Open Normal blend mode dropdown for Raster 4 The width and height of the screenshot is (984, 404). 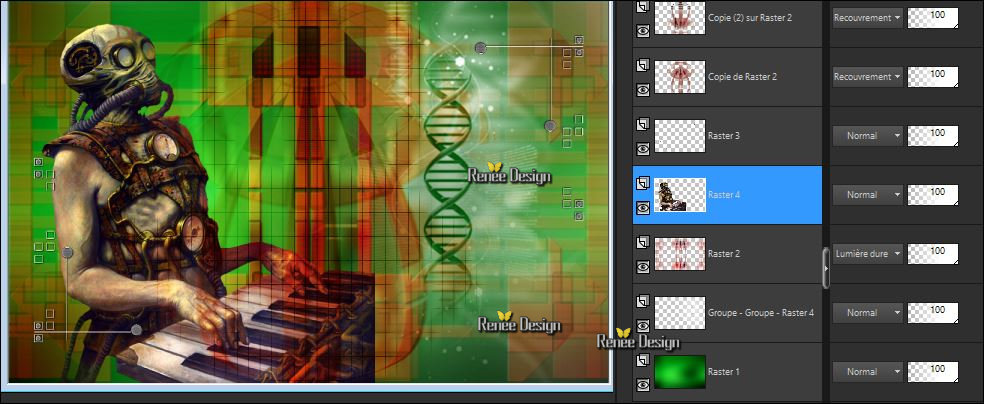pyautogui.click(x=867, y=194)
